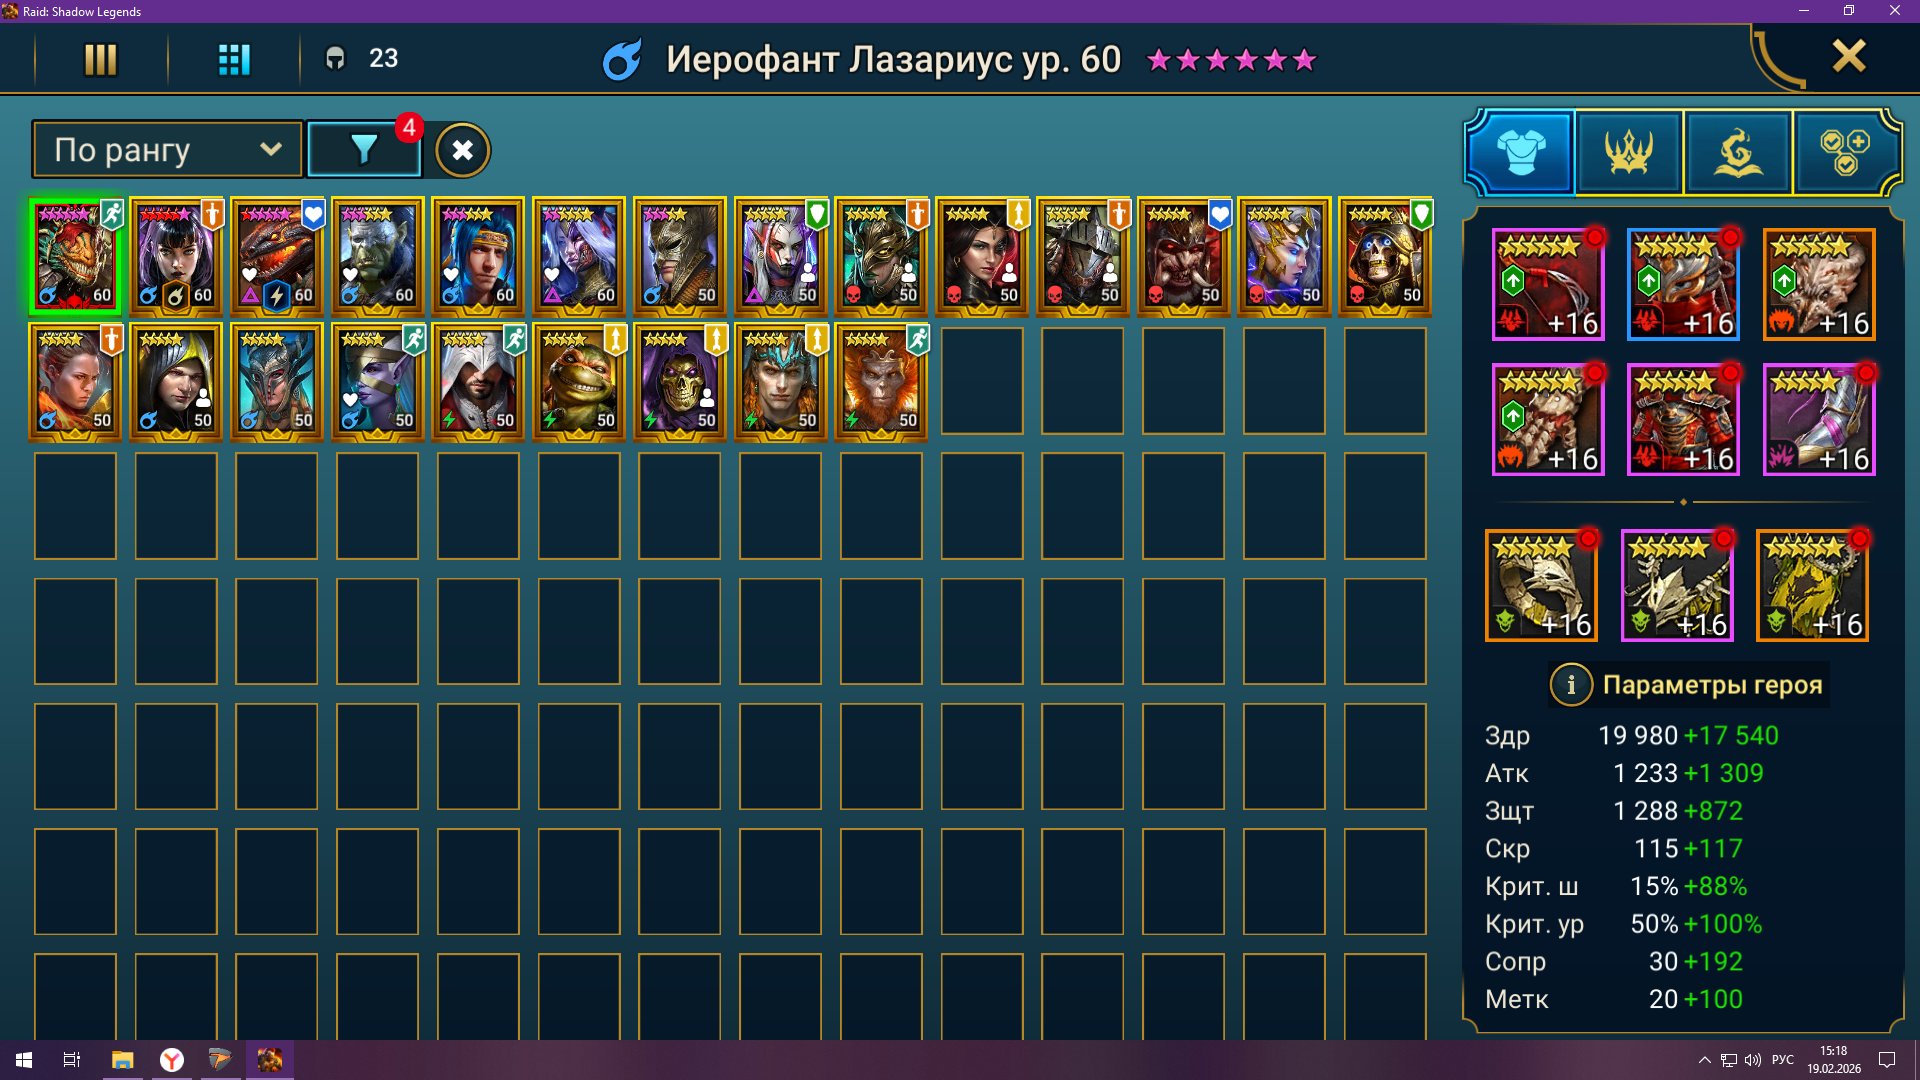Switch to the grid view icon
Screen dimensions: 1920x1080
234,59
